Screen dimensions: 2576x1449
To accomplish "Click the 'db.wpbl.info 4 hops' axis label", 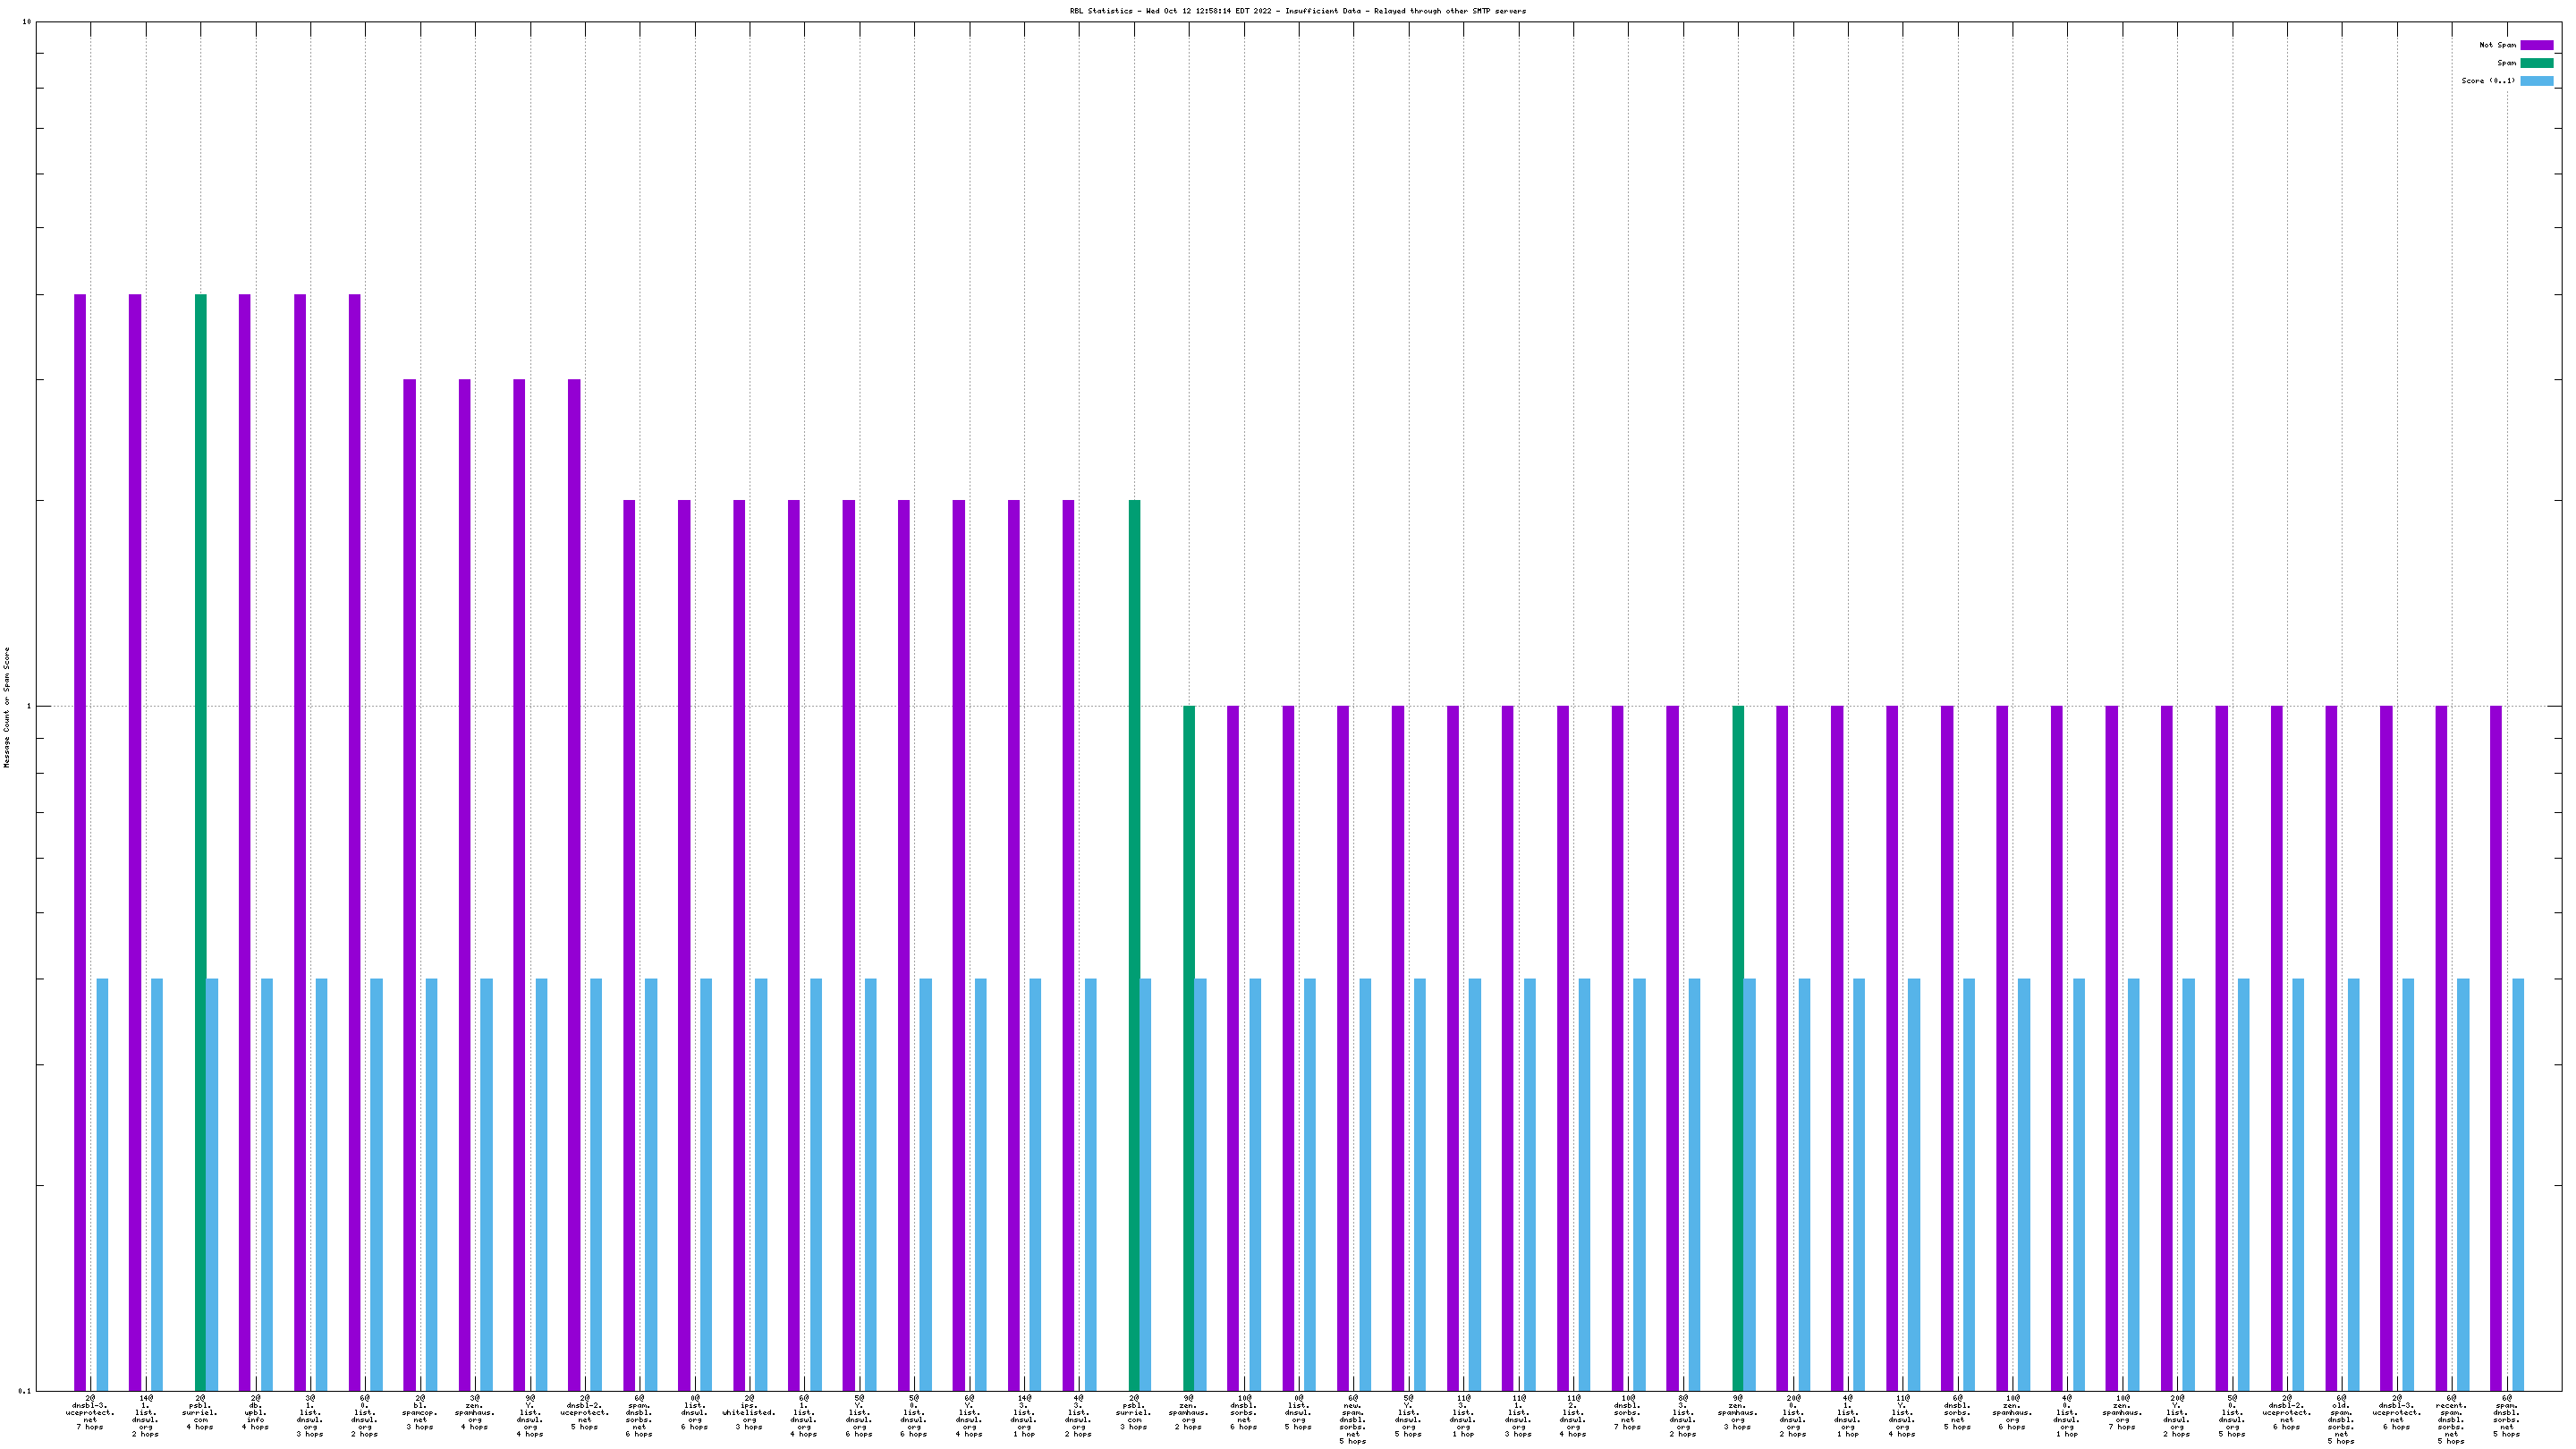I will [x=255, y=1412].
